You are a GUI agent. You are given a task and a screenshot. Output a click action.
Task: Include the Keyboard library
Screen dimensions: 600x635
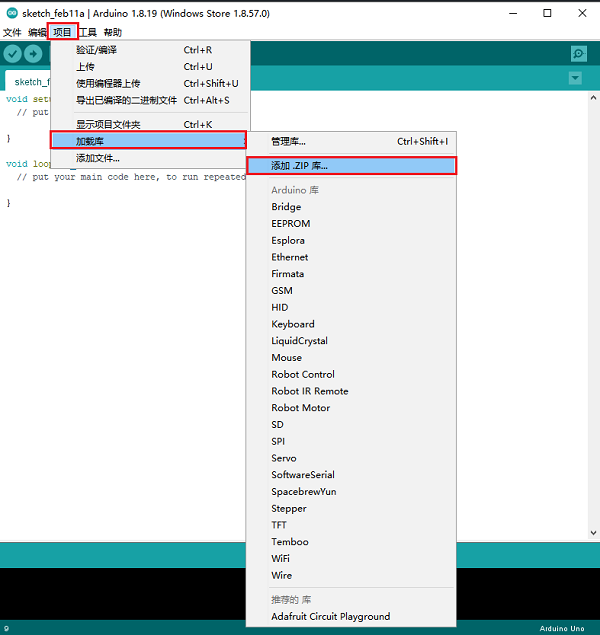351,324
